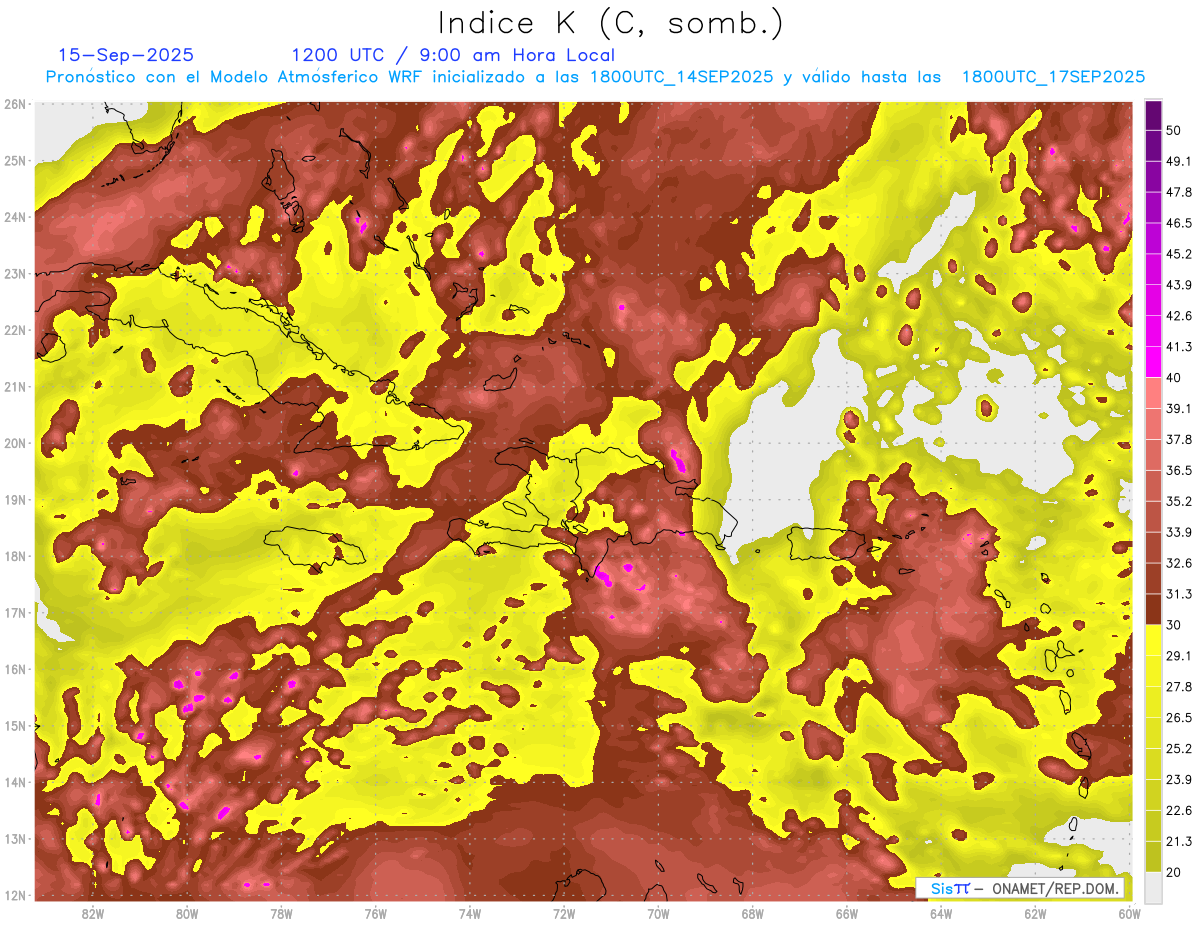
Task: Click the longitude label "60W"
Action: coord(1129,913)
